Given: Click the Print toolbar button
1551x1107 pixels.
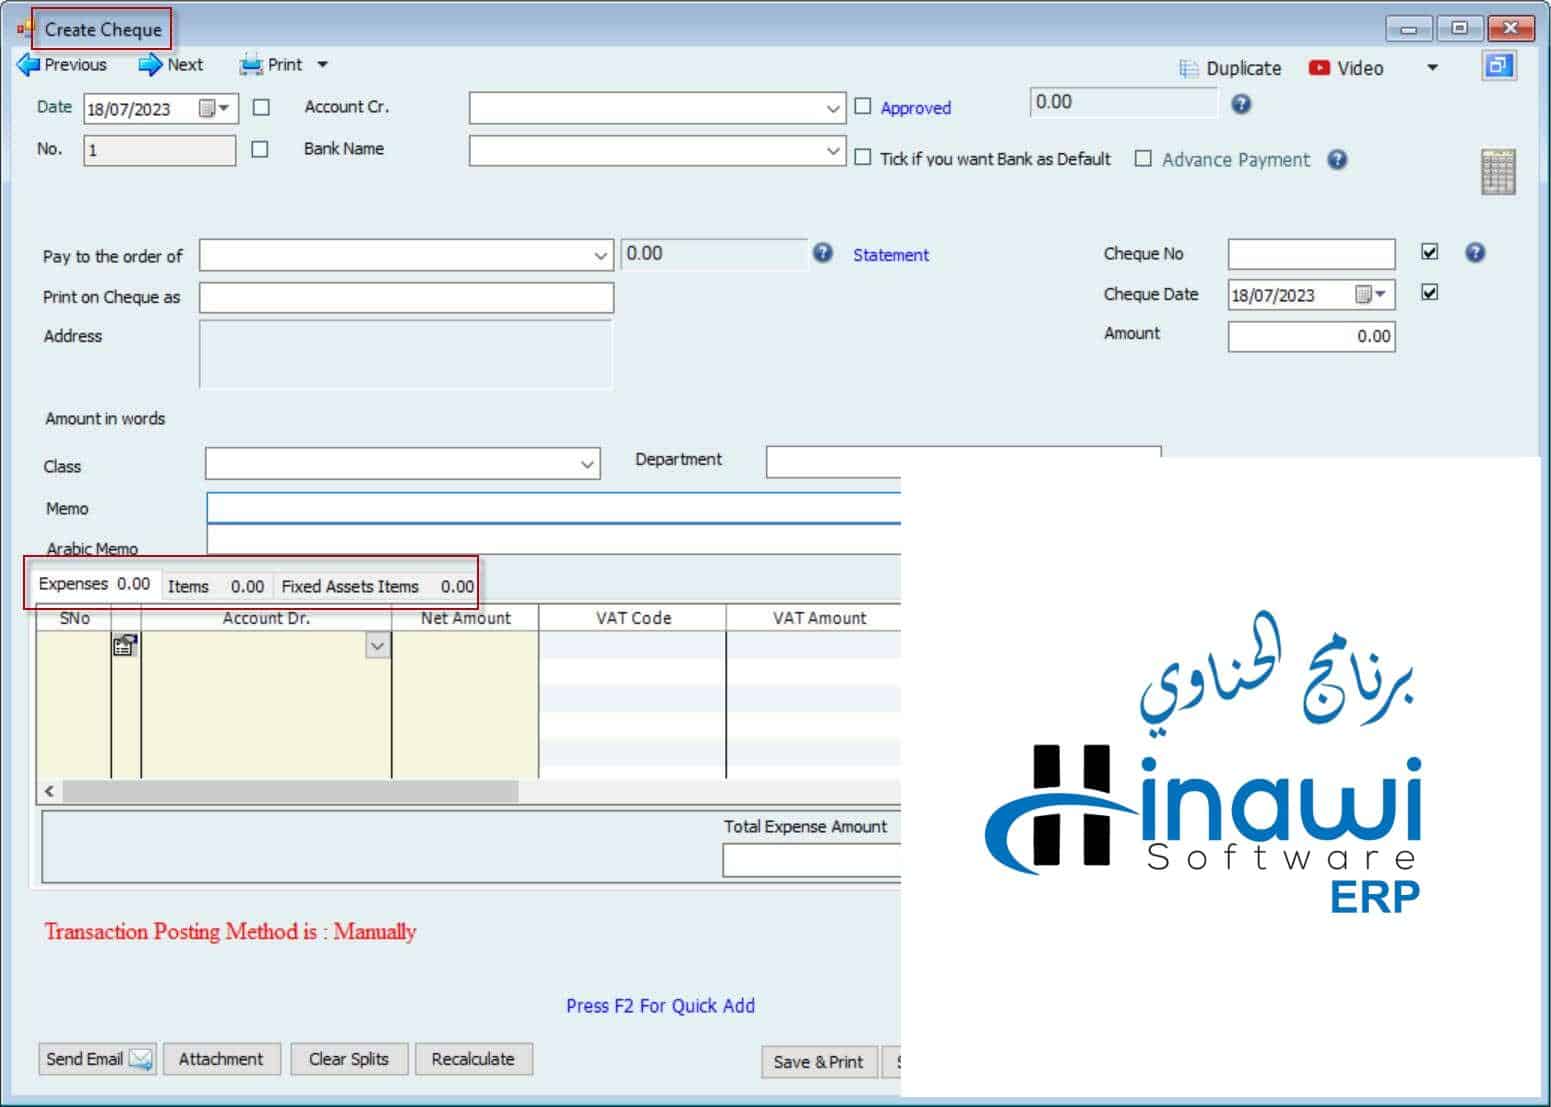Looking at the screenshot, I should [x=270, y=65].
